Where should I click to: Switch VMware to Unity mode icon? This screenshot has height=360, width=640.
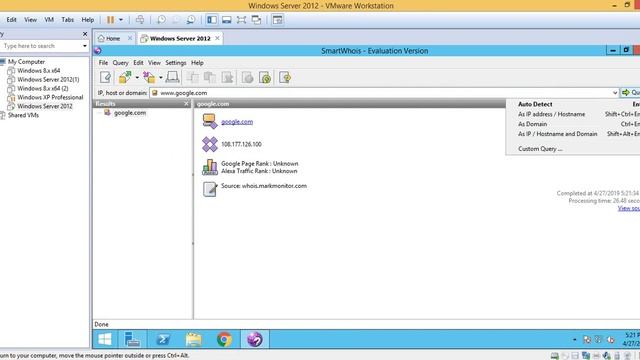pyautogui.click(x=256, y=20)
